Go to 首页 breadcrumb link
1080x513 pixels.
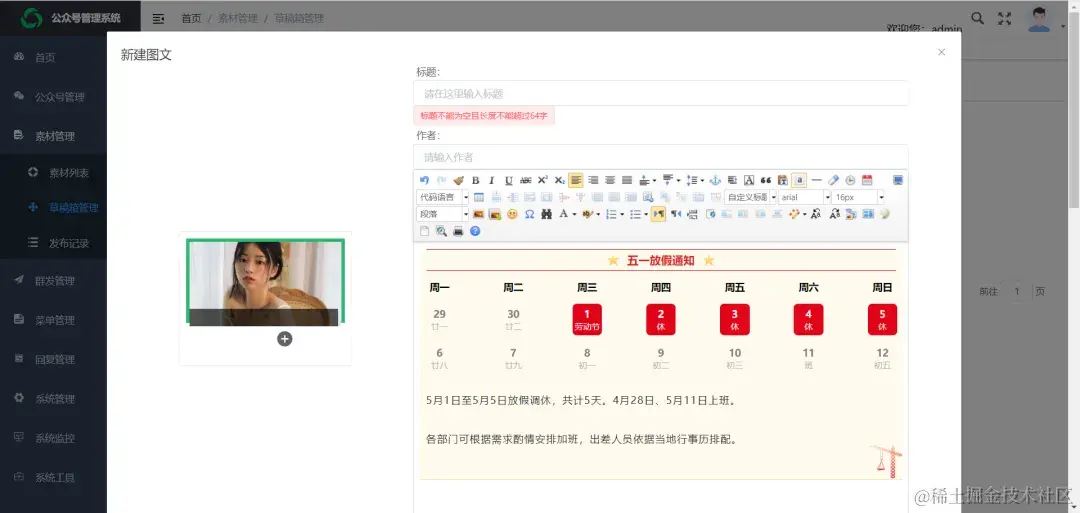(191, 19)
